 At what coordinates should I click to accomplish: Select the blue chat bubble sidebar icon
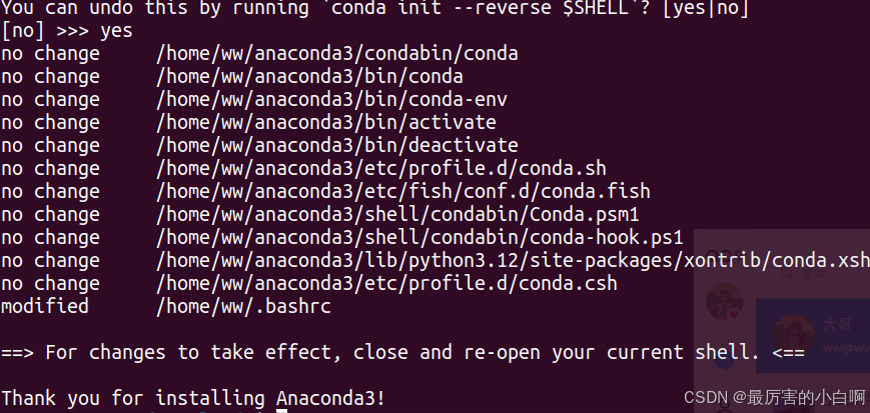(x=725, y=362)
